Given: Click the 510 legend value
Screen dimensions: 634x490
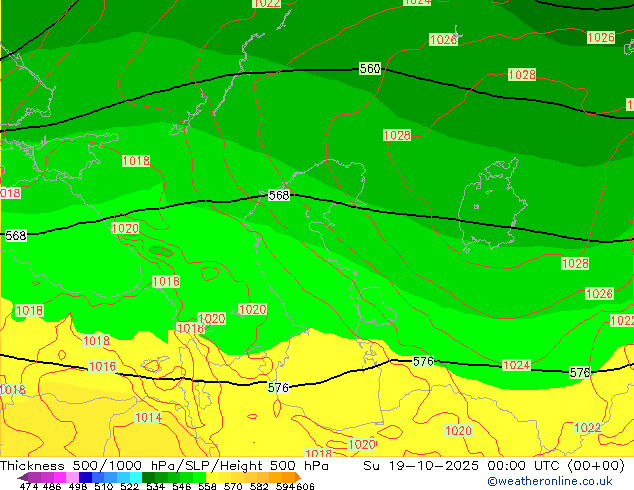Looking at the screenshot, I should tap(104, 486).
